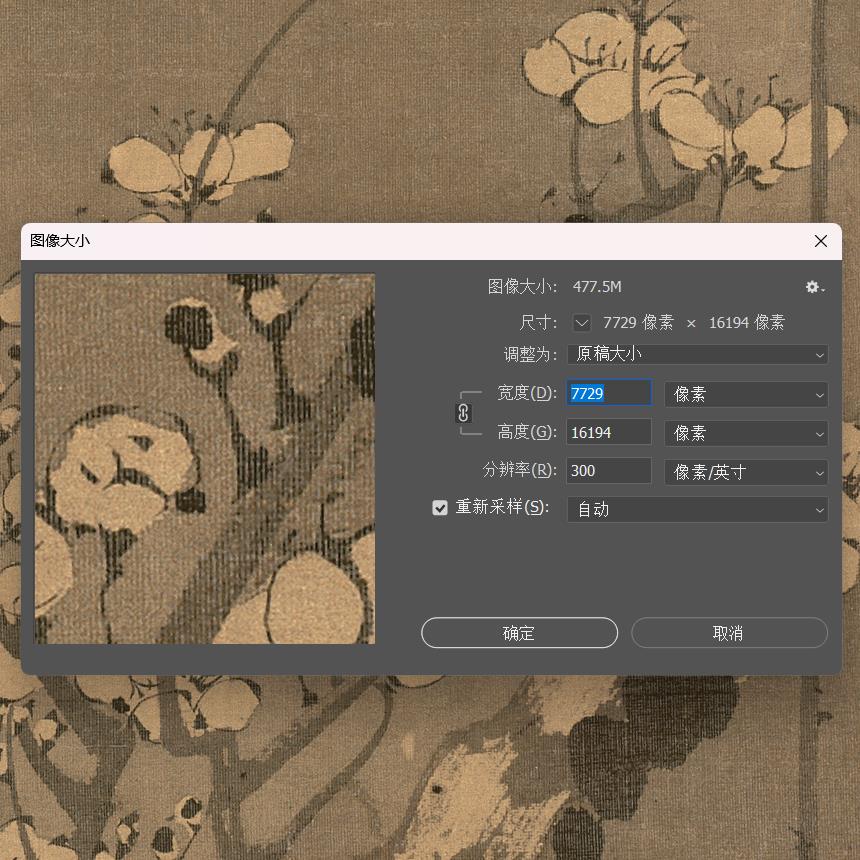The width and height of the screenshot is (860, 860).
Task: Open the gear settings menu in dialog
Action: click(814, 287)
